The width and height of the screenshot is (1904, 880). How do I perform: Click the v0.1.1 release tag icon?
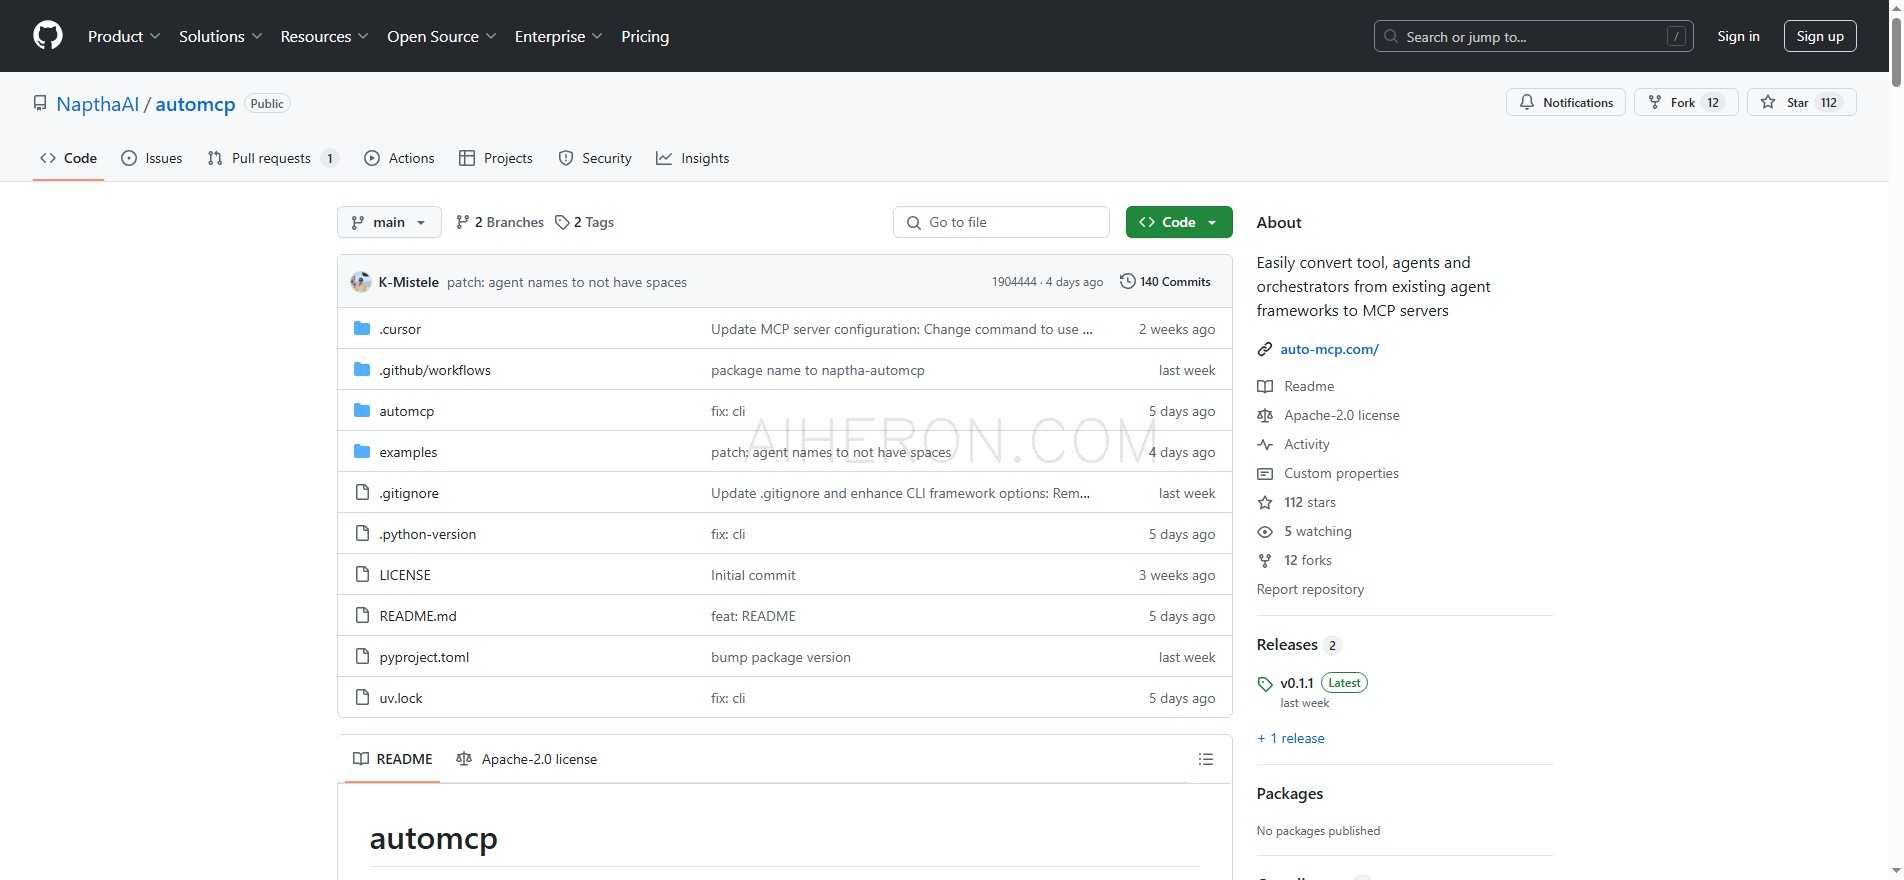[x=1265, y=684]
